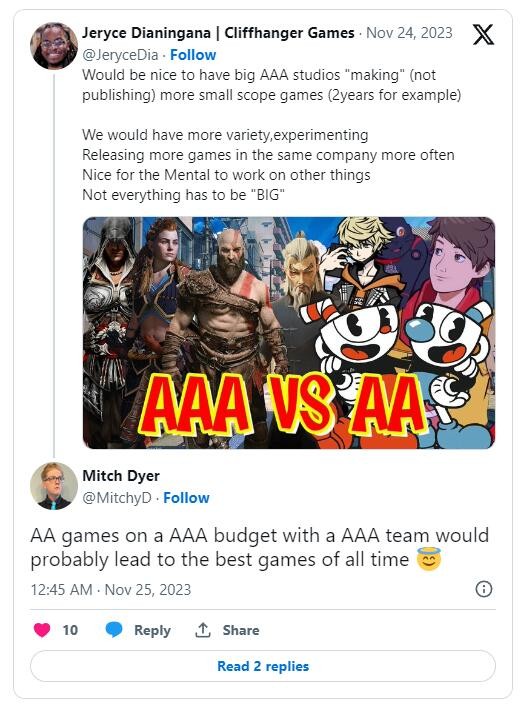Screen dimensions: 526x710
Task: Follow the @MitchyD account
Action: (x=186, y=498)
